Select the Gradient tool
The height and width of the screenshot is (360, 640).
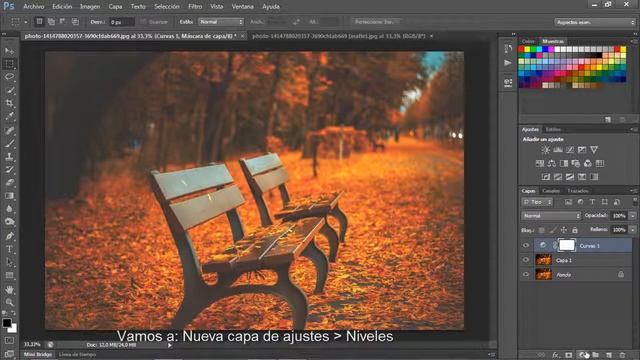(9, 196)
